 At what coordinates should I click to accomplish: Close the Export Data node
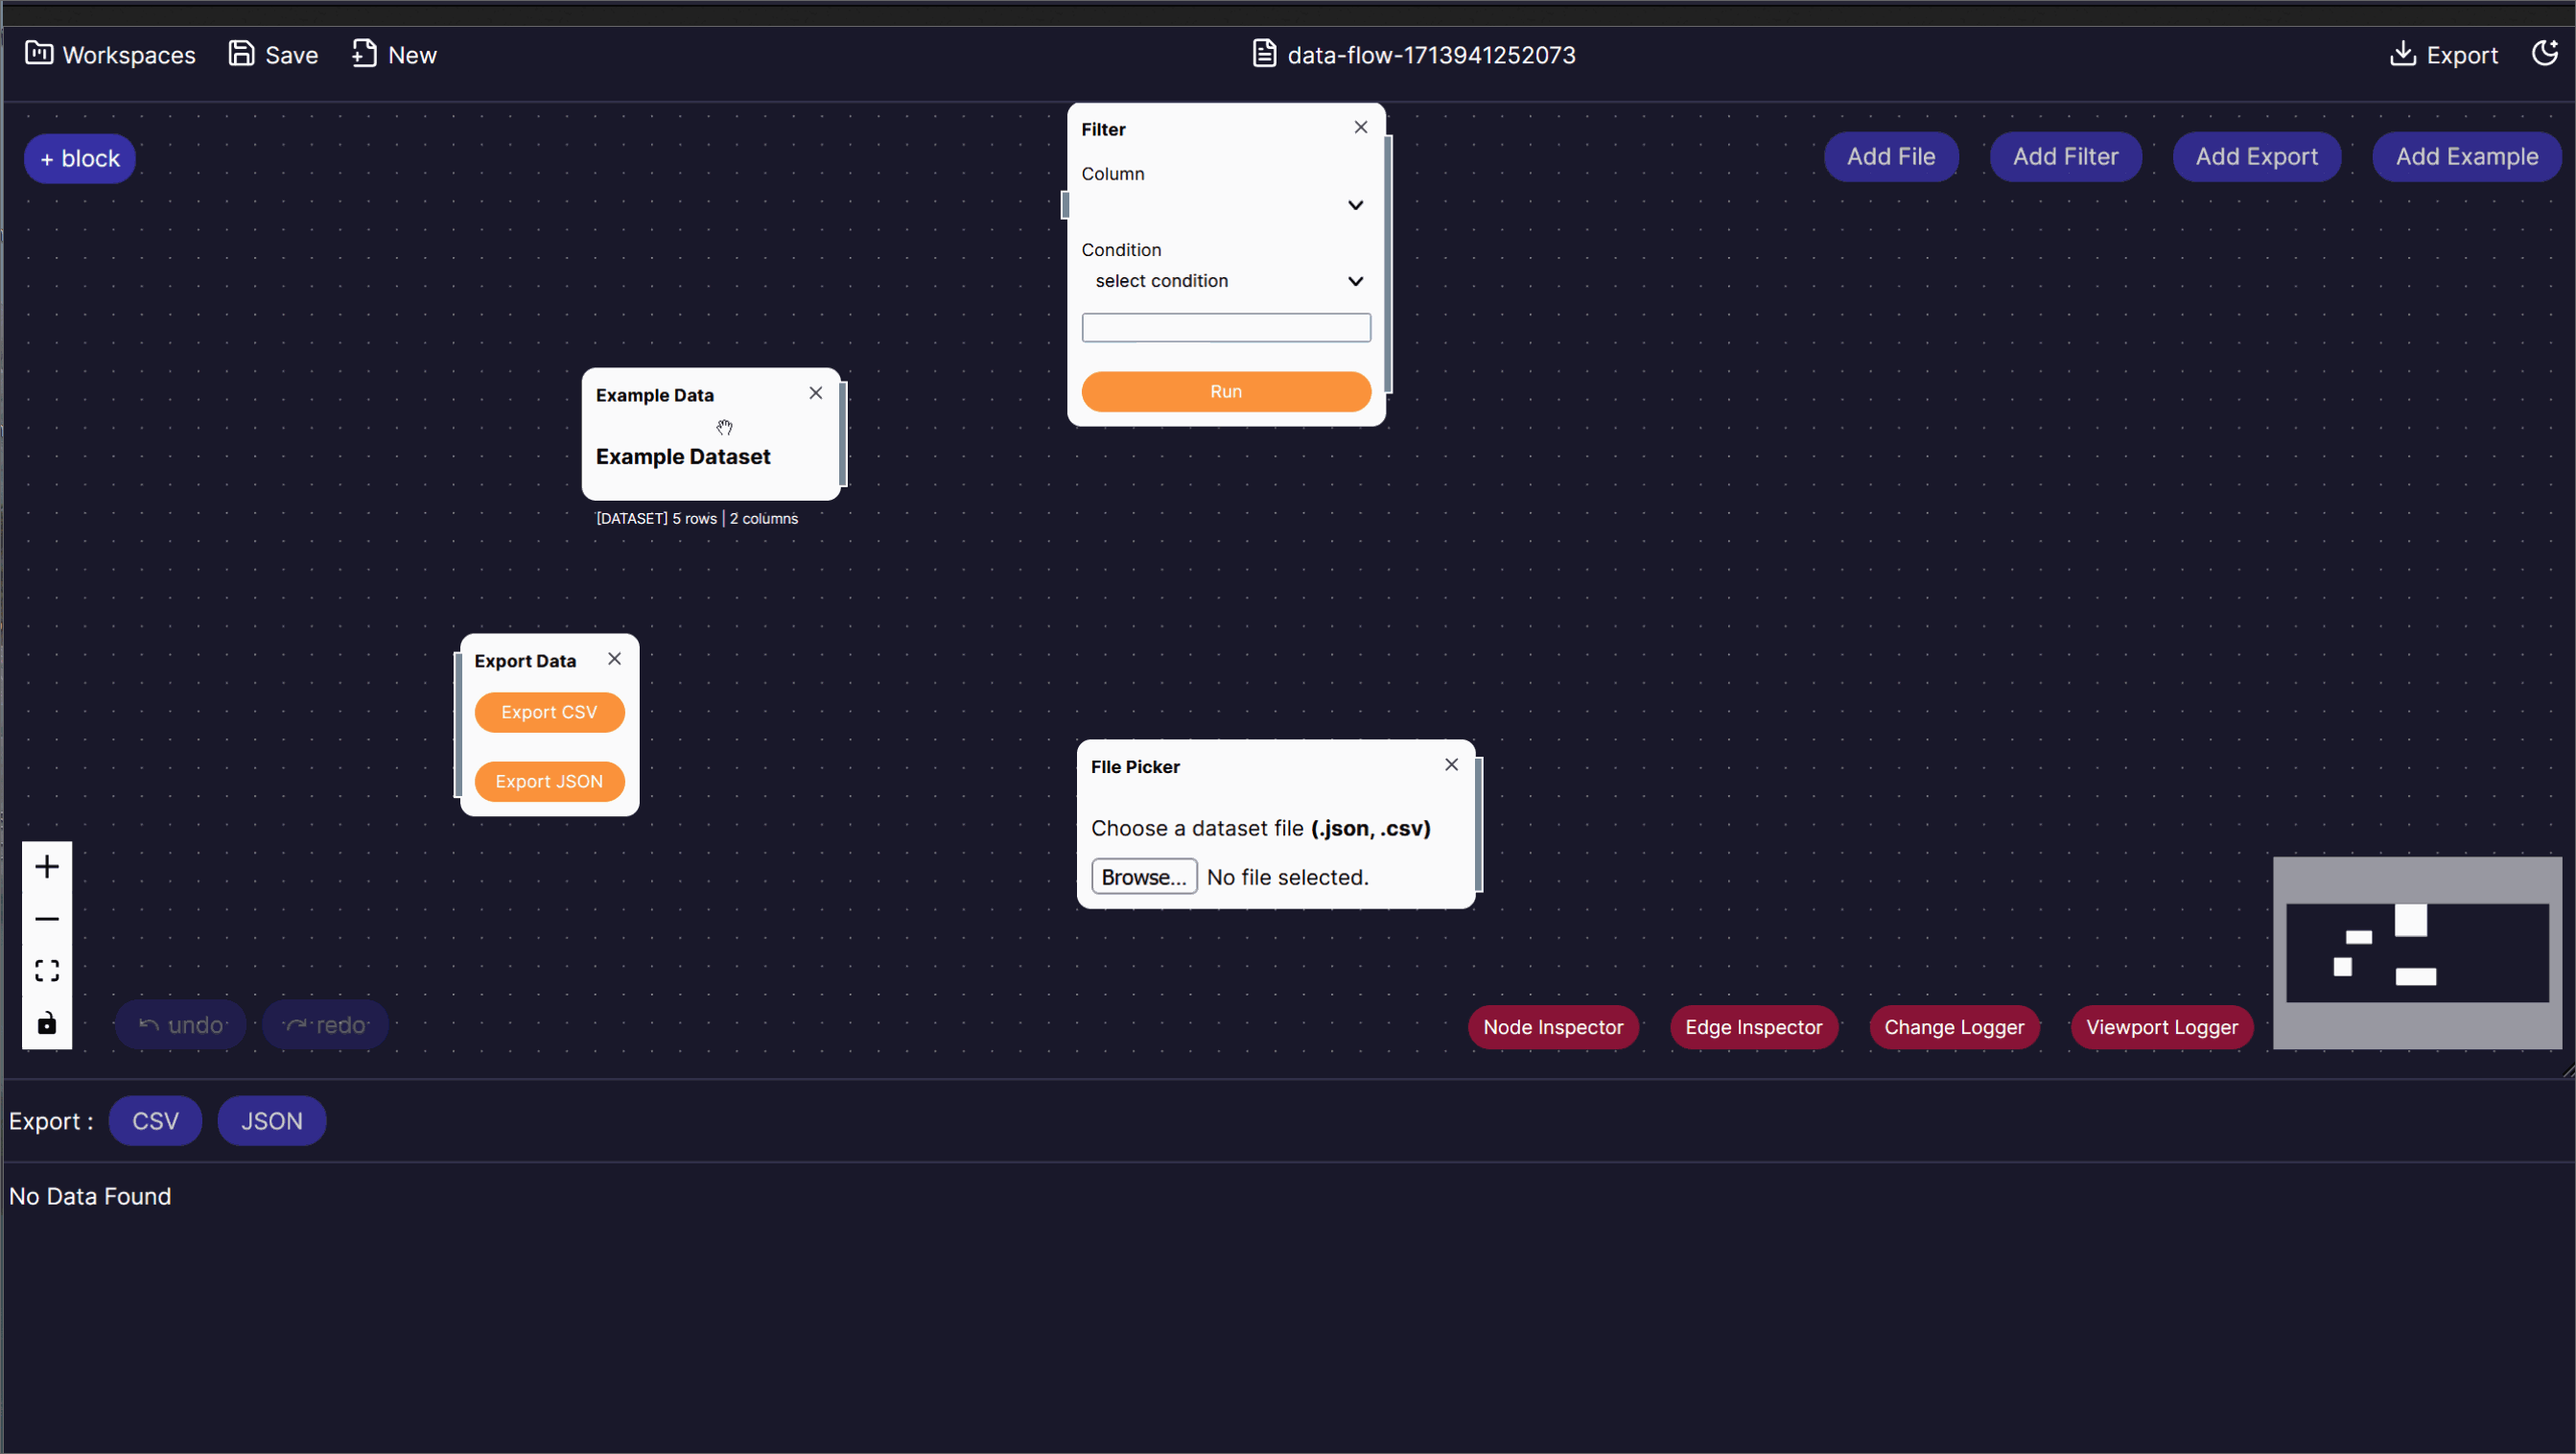(x=615, y=659)
